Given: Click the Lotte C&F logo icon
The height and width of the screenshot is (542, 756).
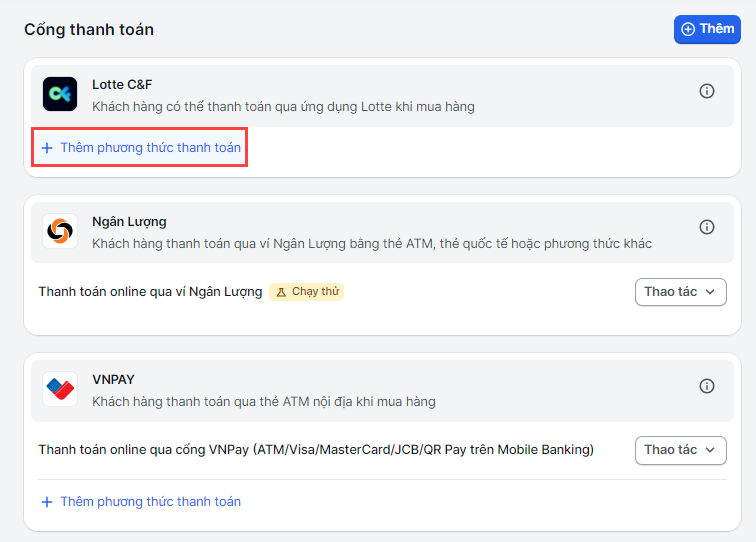Looking at the screenshot, I should pos(60,94).
